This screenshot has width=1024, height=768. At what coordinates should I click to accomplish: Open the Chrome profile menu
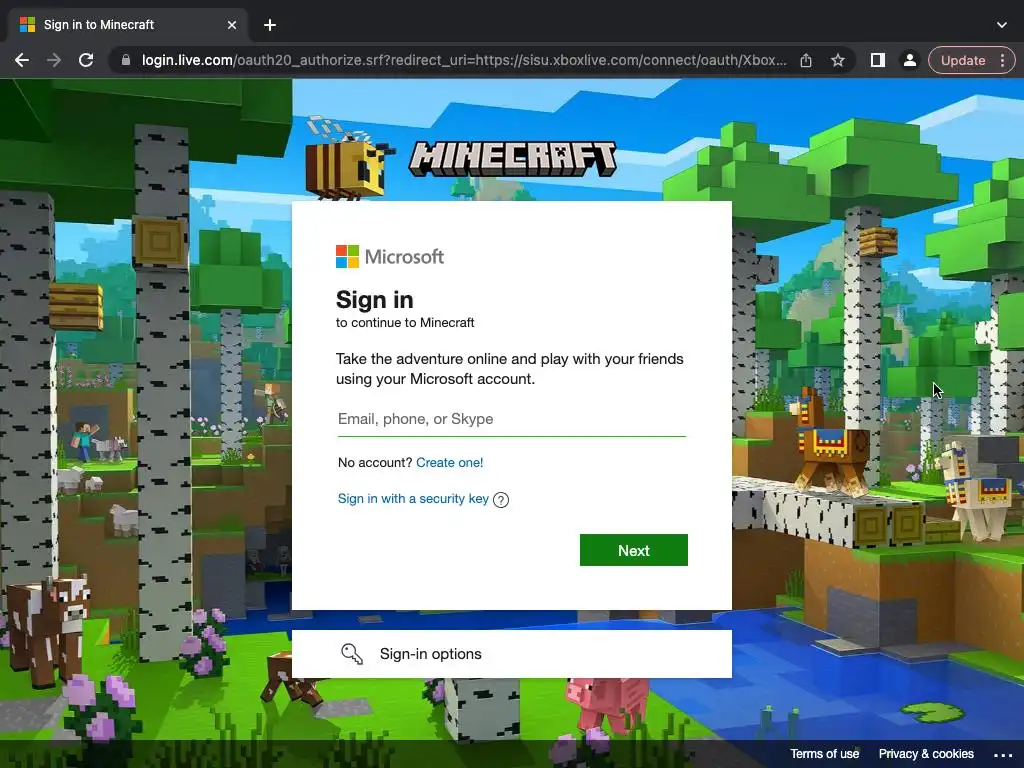pos(909,60)
